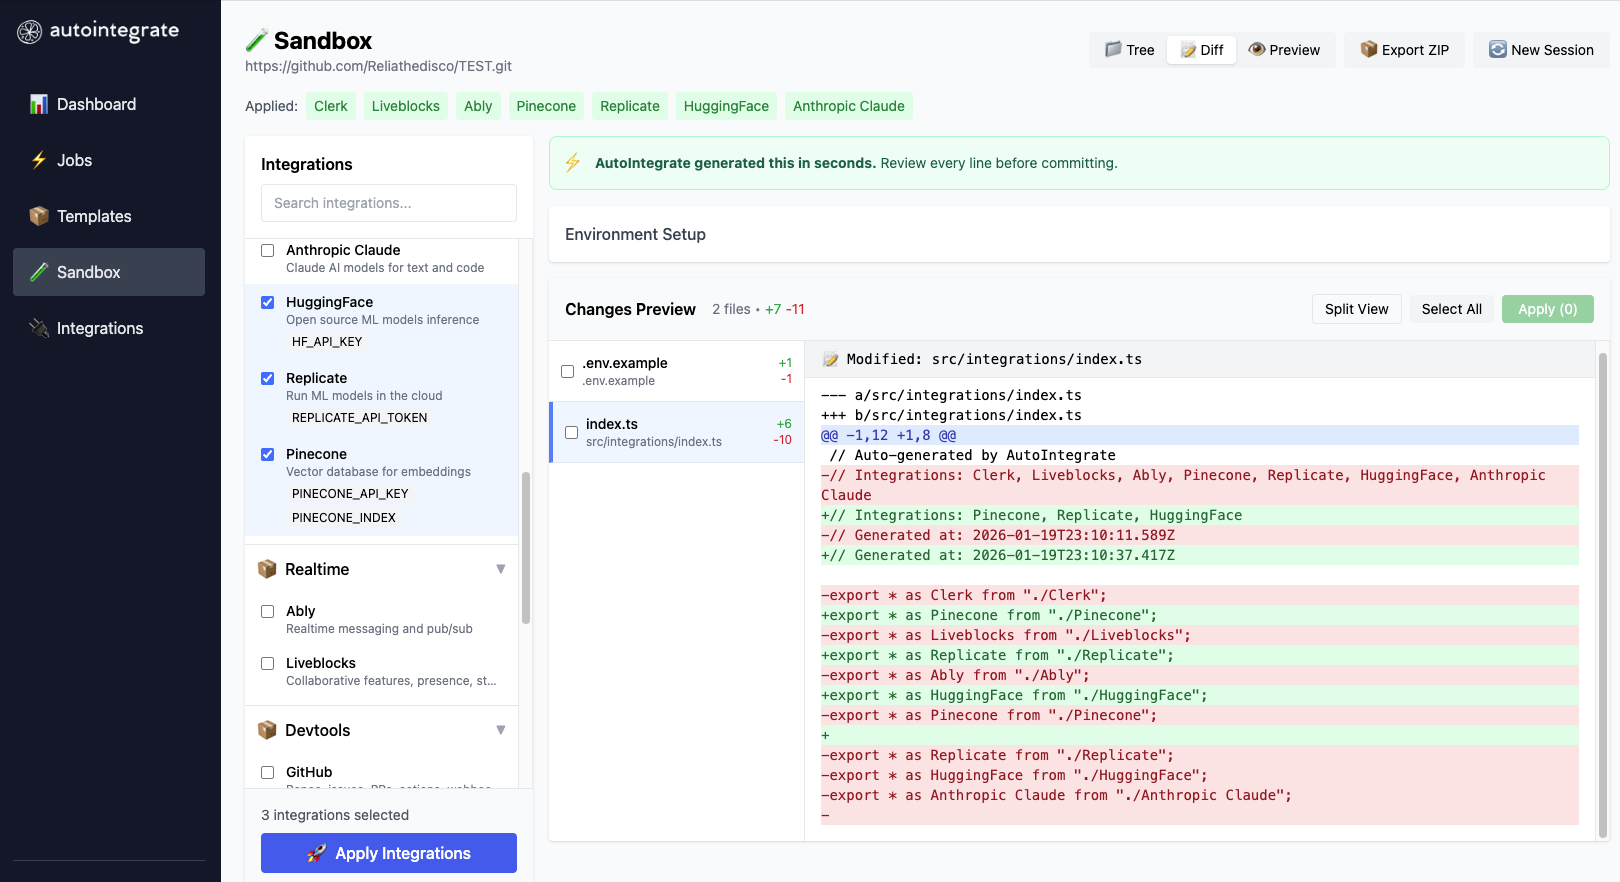Switch to the Preview tab
The height and width of the screenshot is (882, 1620).
click(1284, 50)
